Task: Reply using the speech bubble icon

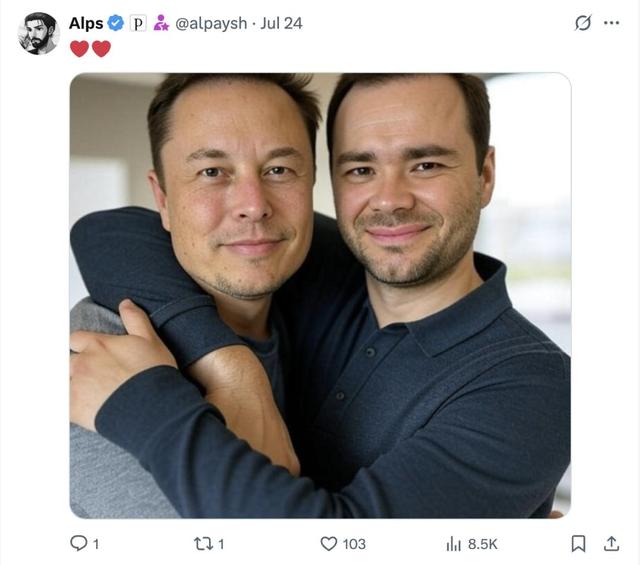Action: (78, 543)
